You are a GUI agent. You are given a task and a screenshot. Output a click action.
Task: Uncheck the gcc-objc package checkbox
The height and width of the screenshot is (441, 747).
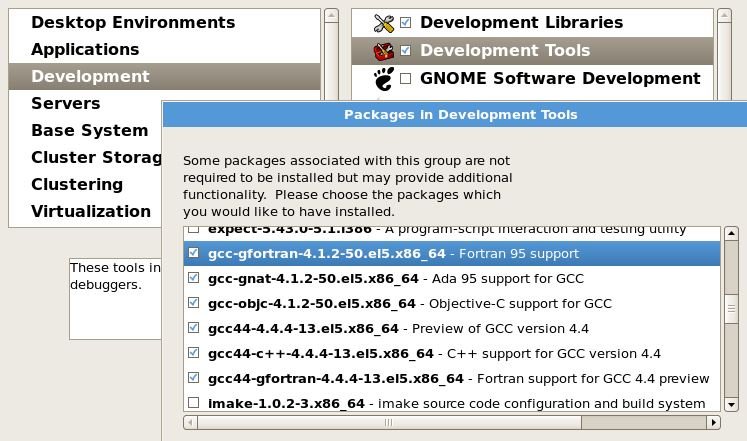point(193,303)
